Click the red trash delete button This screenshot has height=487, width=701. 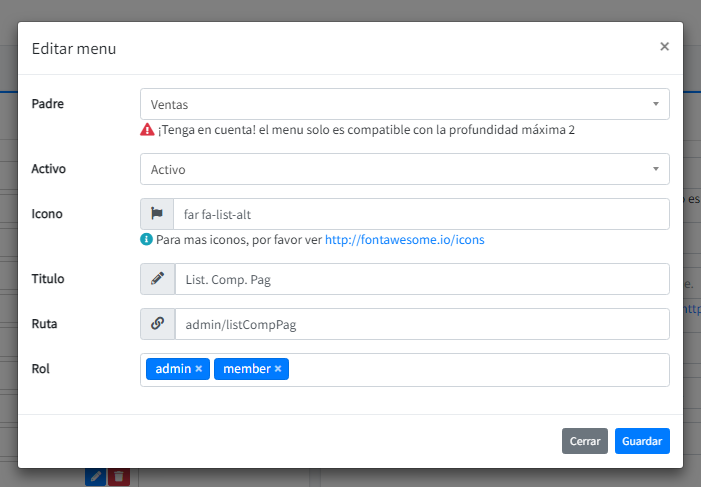click(x=119, y=477)
